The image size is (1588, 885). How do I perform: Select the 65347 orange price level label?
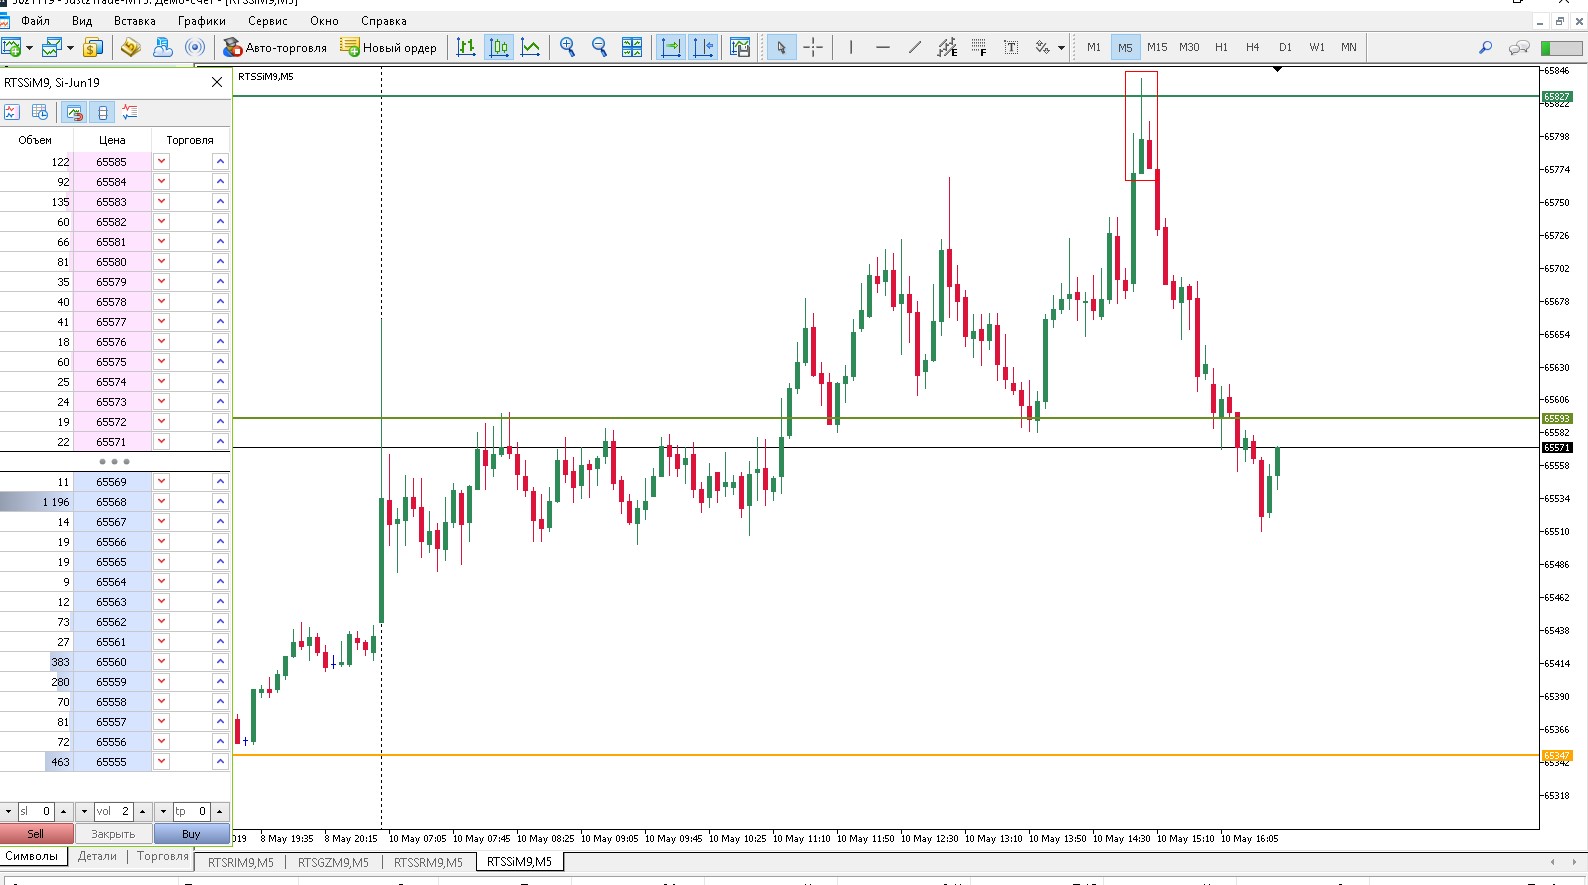click(x=1557, y=756)
